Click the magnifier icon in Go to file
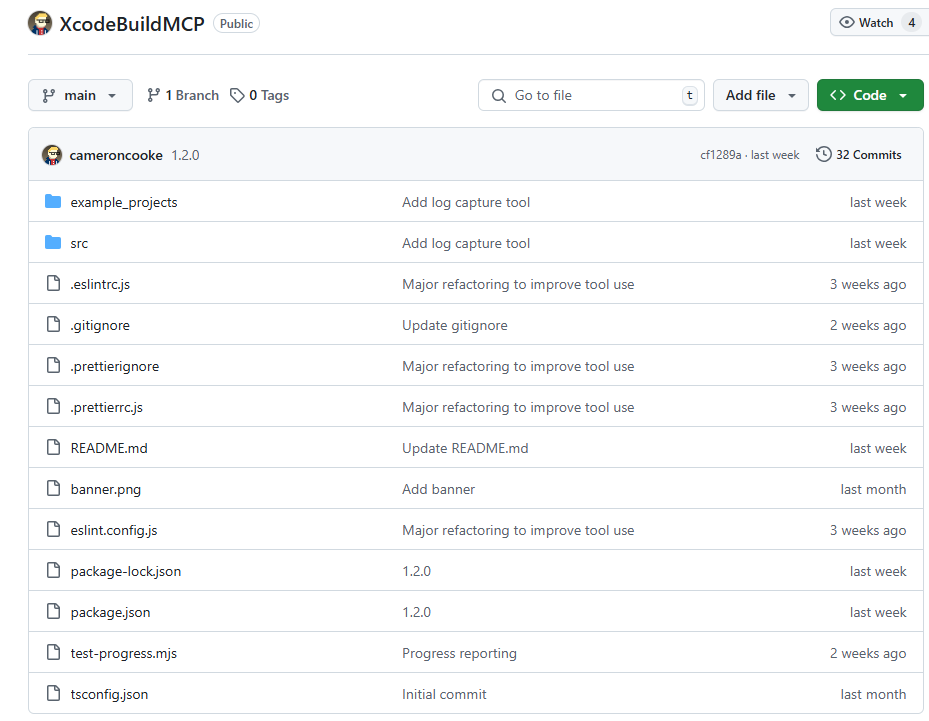The width and height of the screenshot is (929, 721). pos(499,95)
